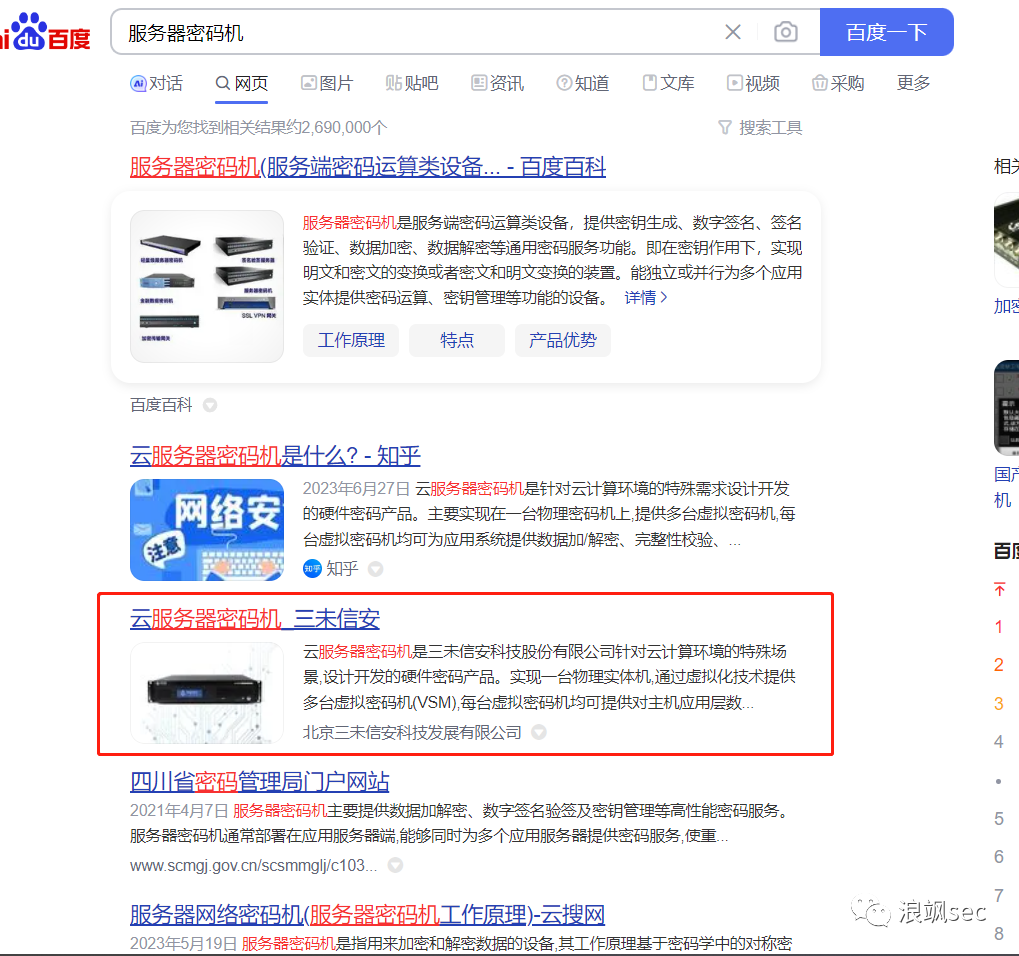Select hot list item number 2
Screen dimensions: 1019x956
pos(999,665)
